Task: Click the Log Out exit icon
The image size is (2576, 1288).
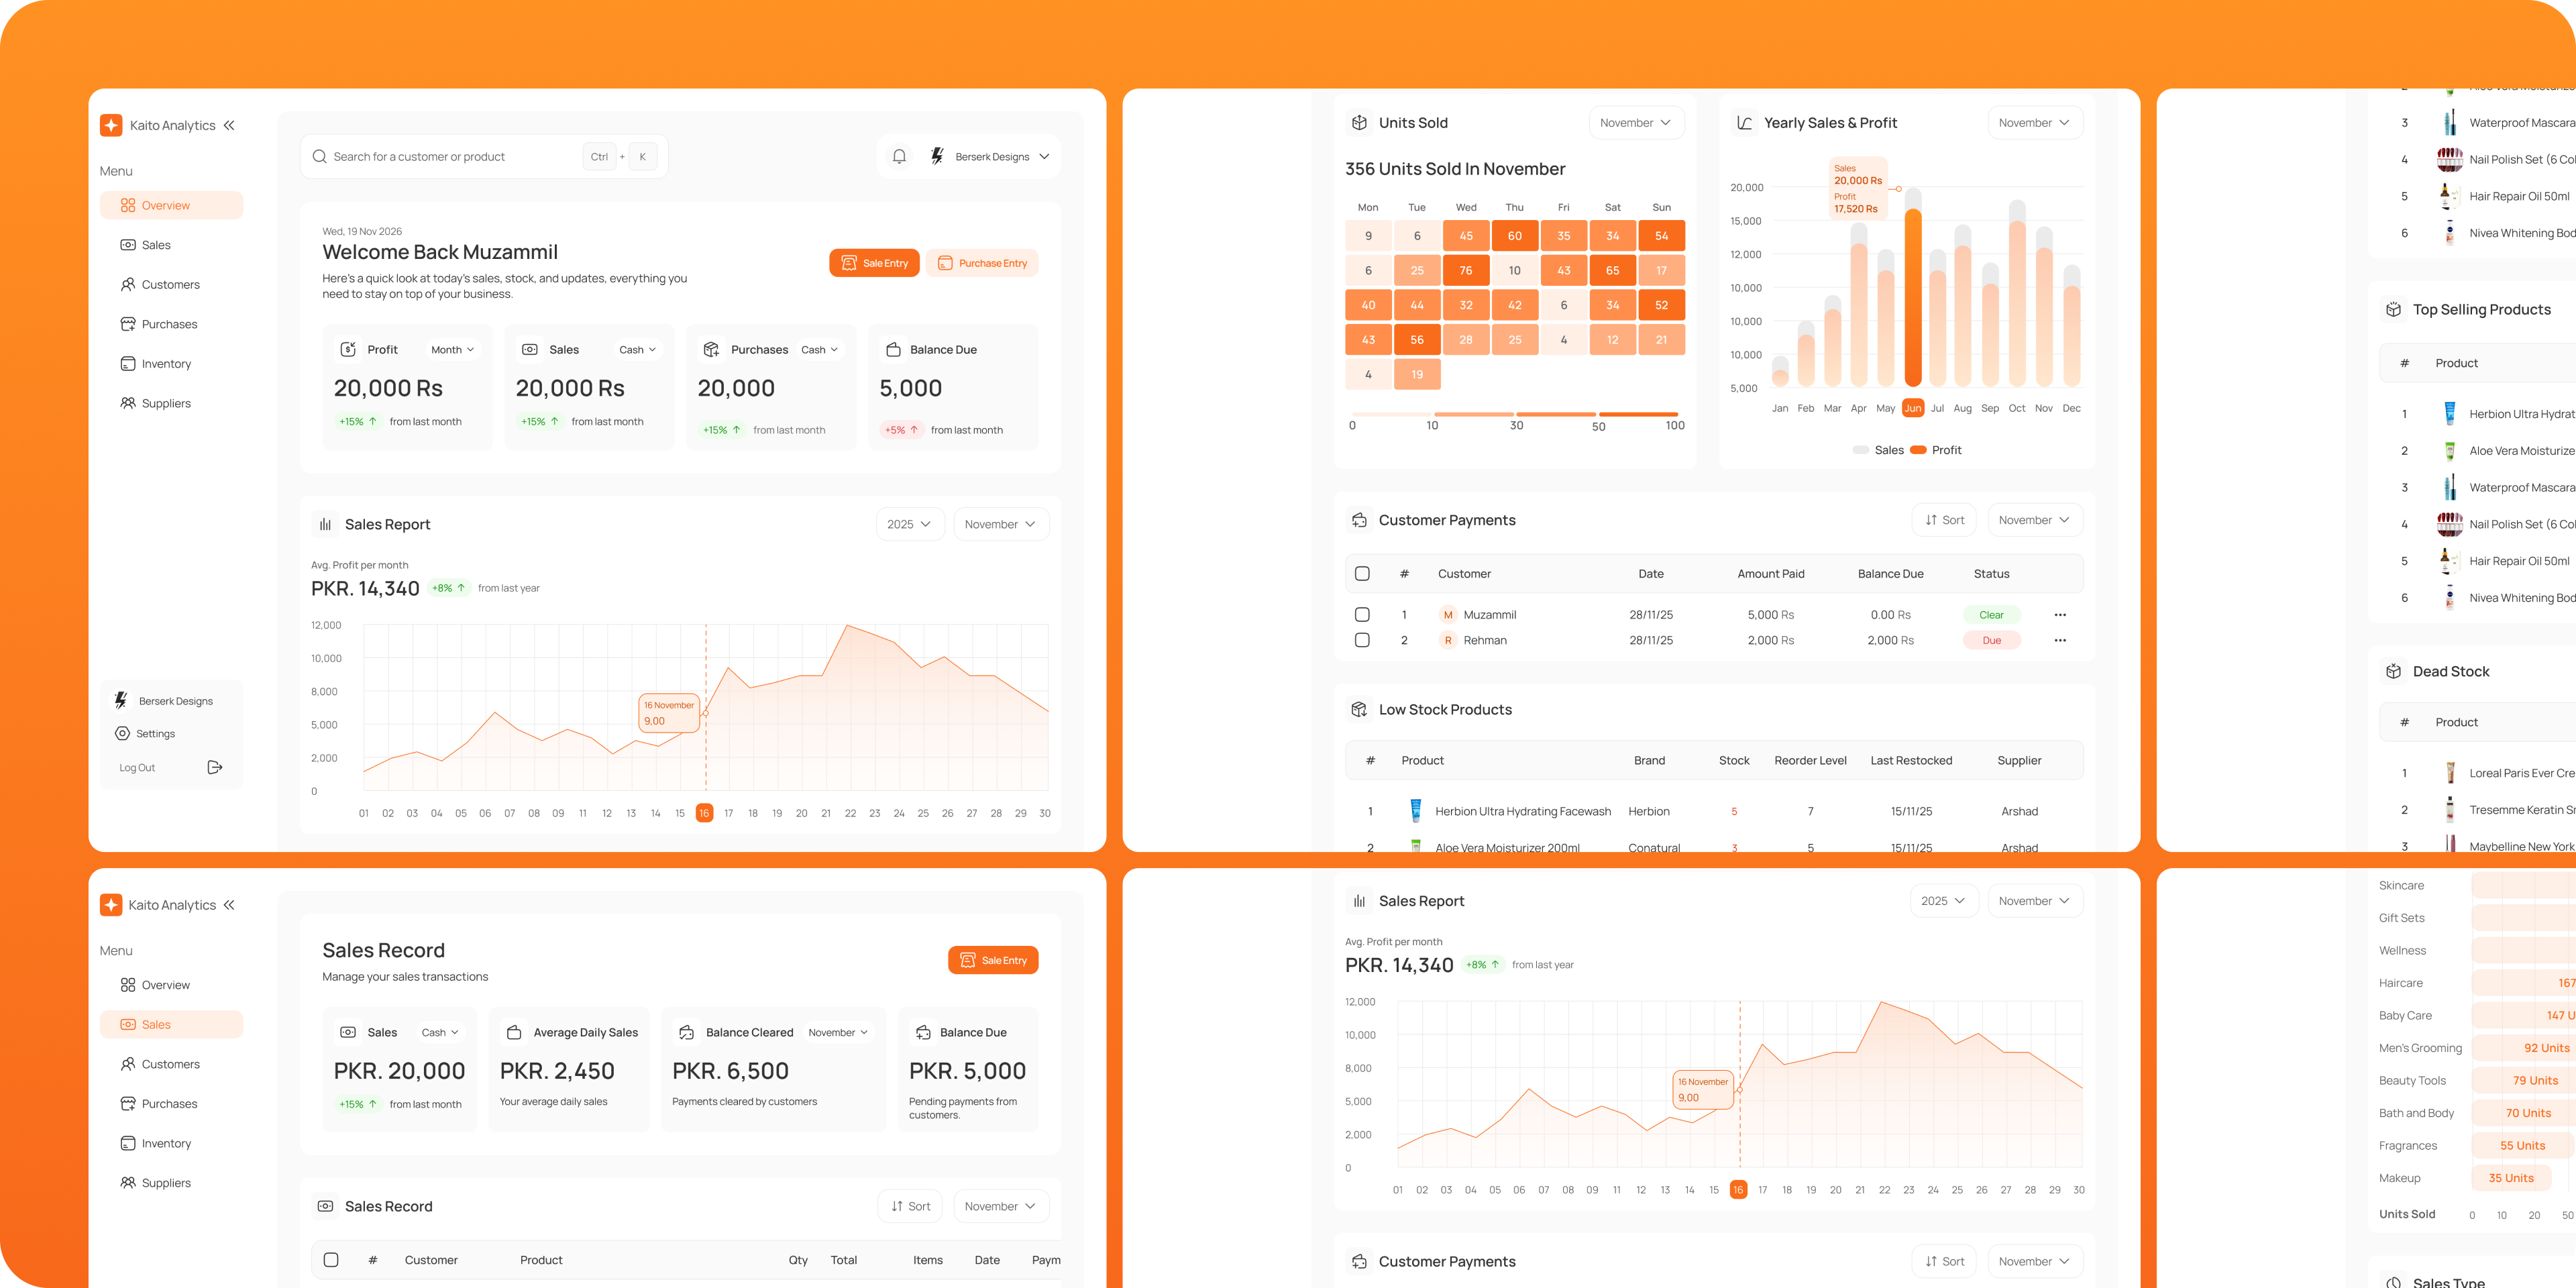Action: pyautogui.click(x=214, y=767)
